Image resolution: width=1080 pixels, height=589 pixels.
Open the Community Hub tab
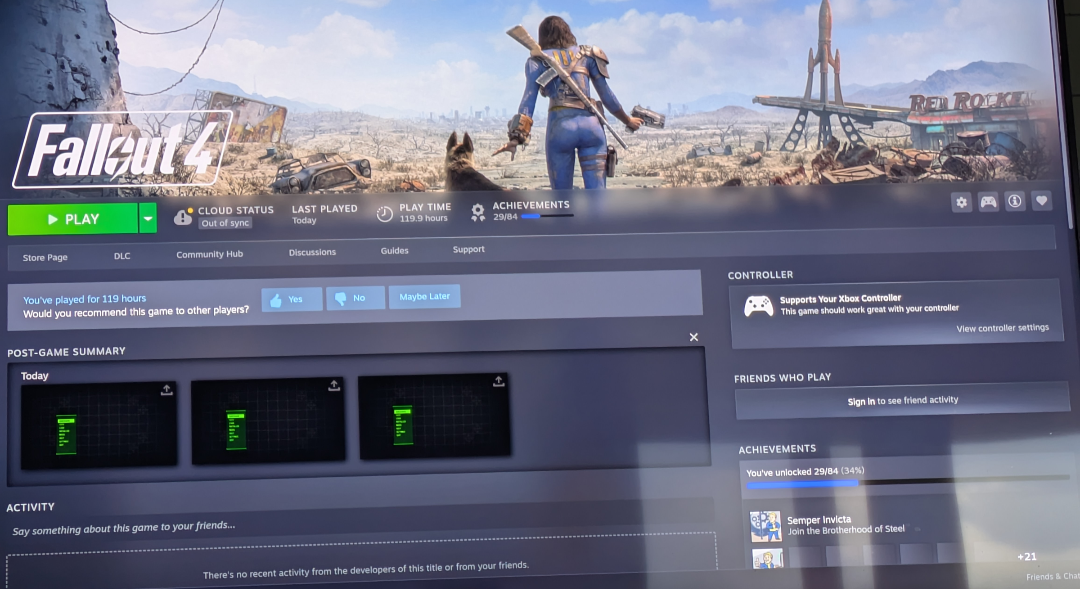(209, 254)
